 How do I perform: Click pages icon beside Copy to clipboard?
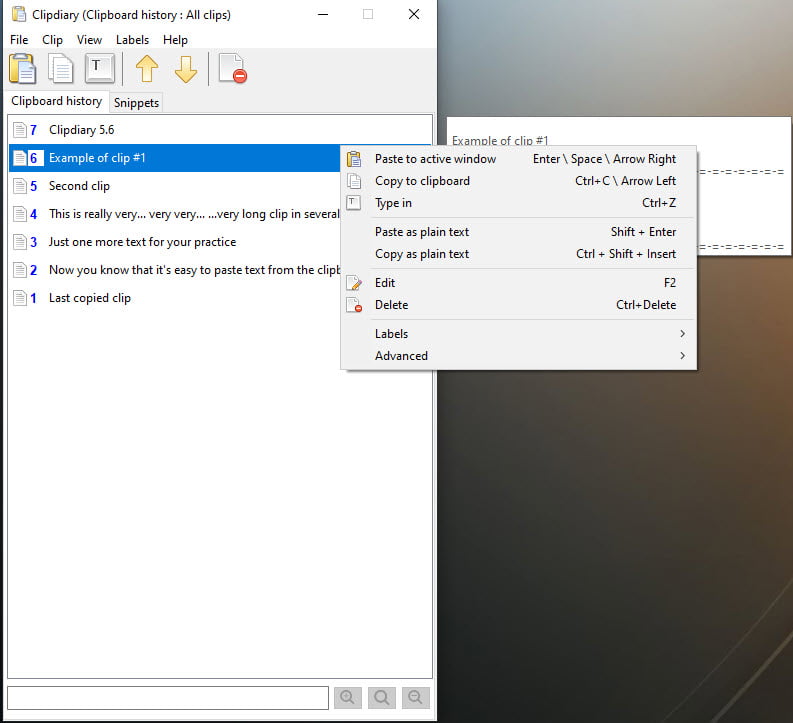[354, 181]
